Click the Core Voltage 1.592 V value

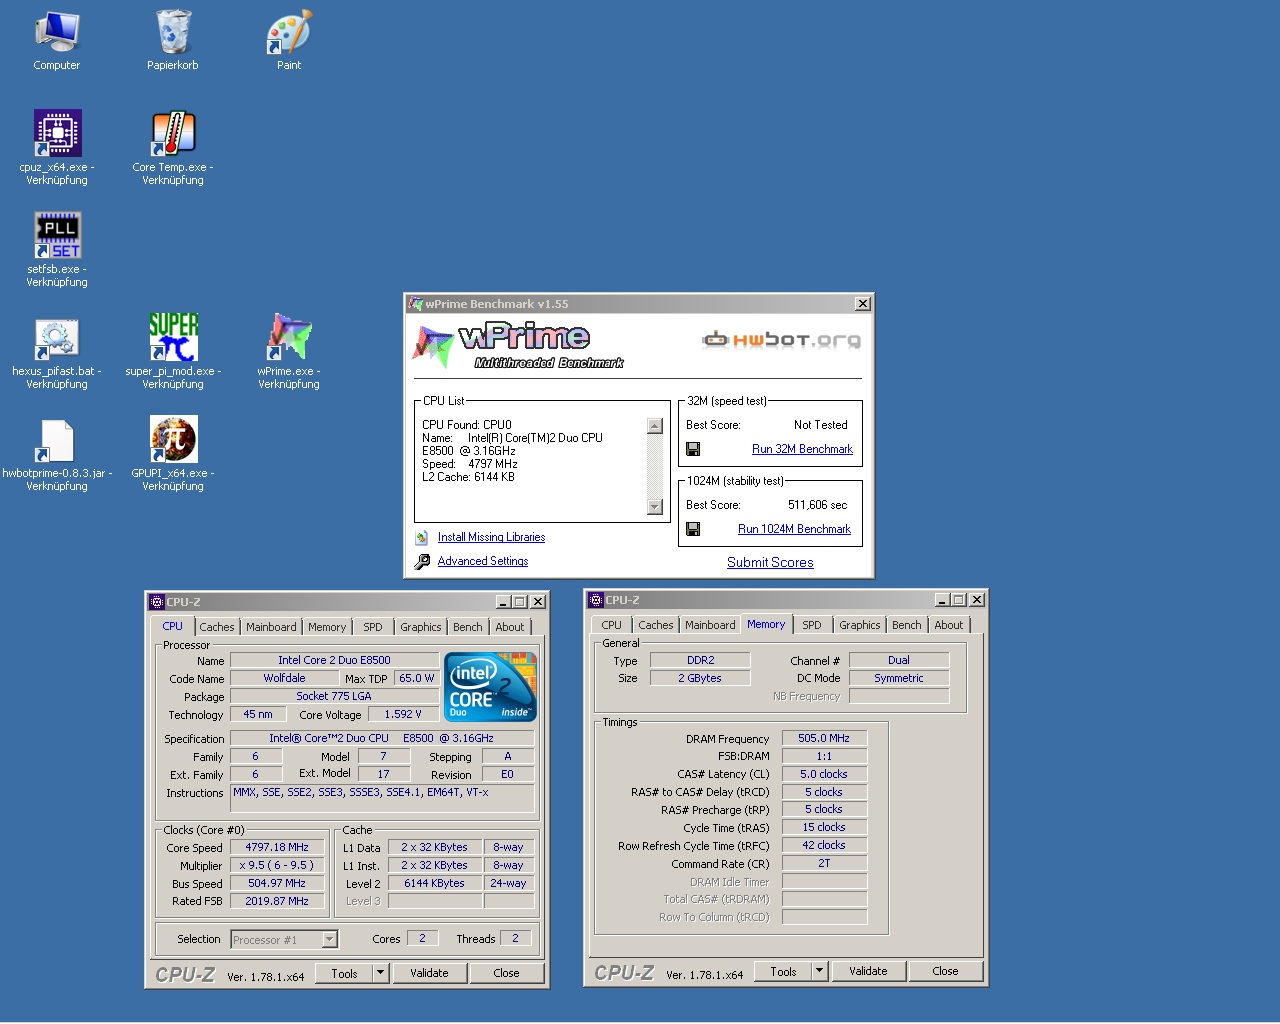point(403,714)
